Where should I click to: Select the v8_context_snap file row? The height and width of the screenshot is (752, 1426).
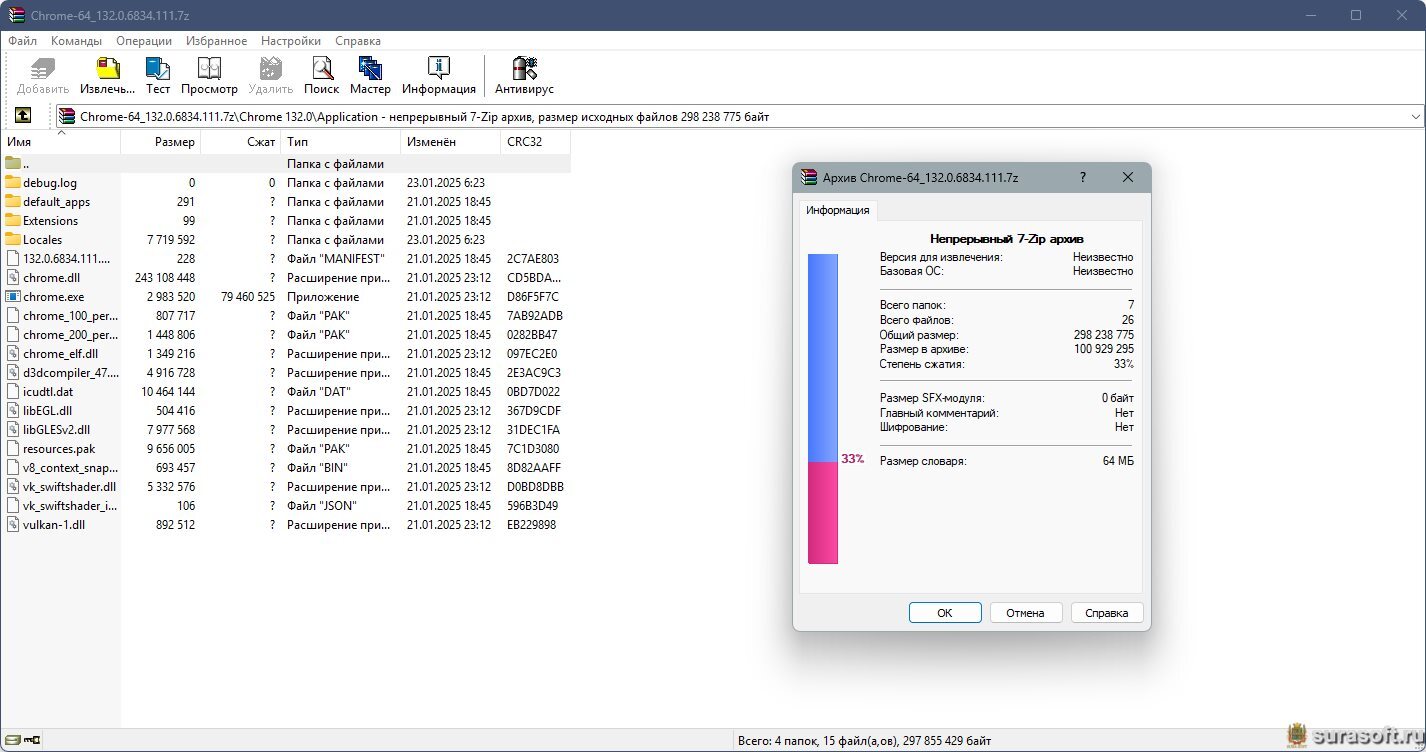285,468
